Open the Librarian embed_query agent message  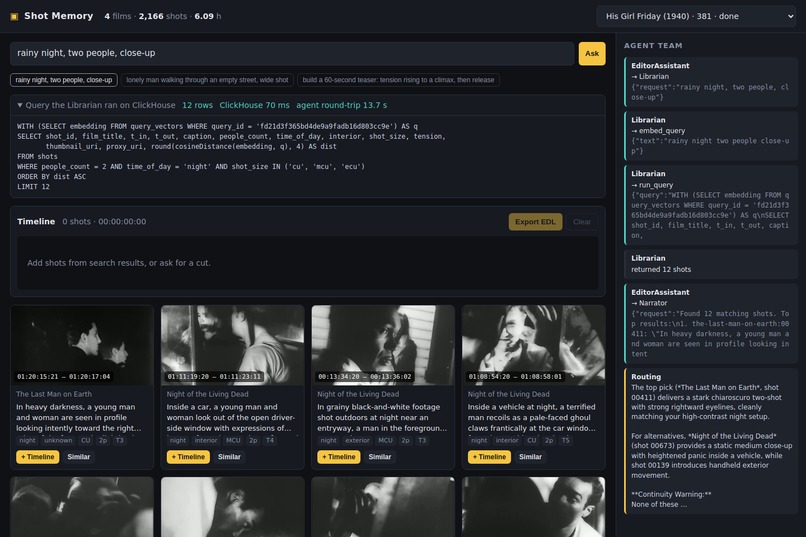point(711,136)
